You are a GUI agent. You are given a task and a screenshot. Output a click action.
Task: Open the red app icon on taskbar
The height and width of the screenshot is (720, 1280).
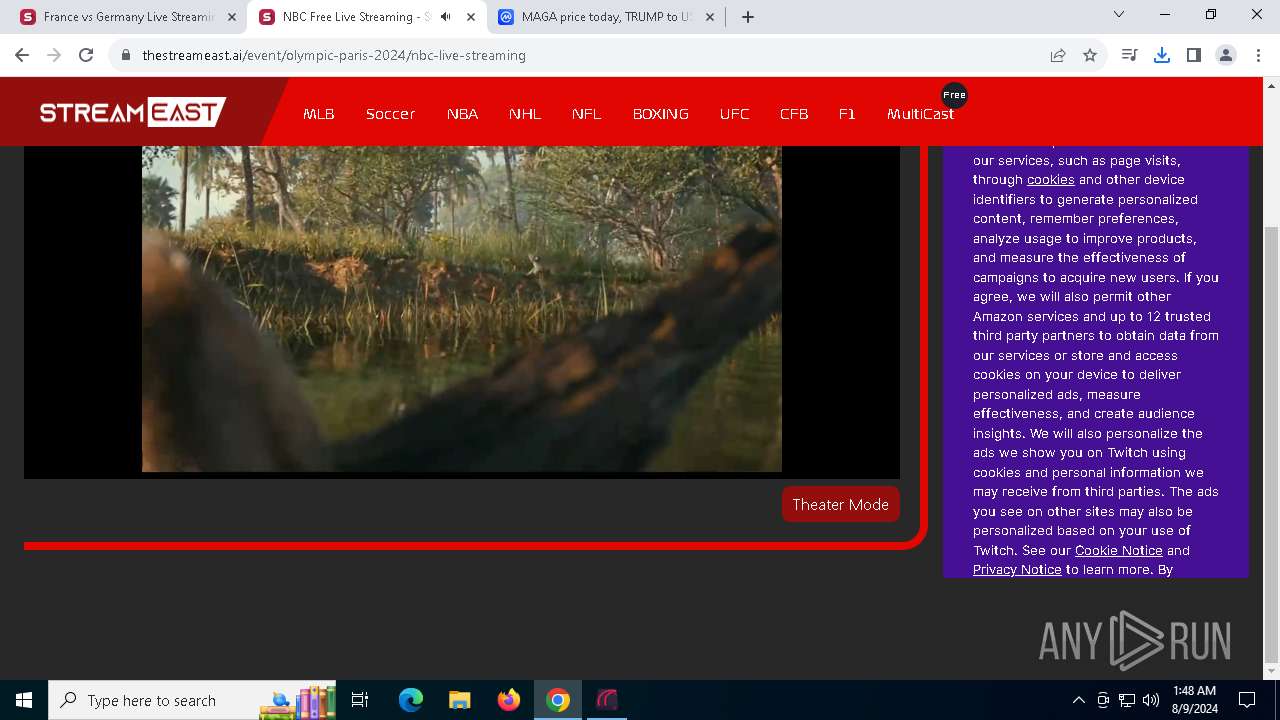pyautogui.click(x=607, y=700)
